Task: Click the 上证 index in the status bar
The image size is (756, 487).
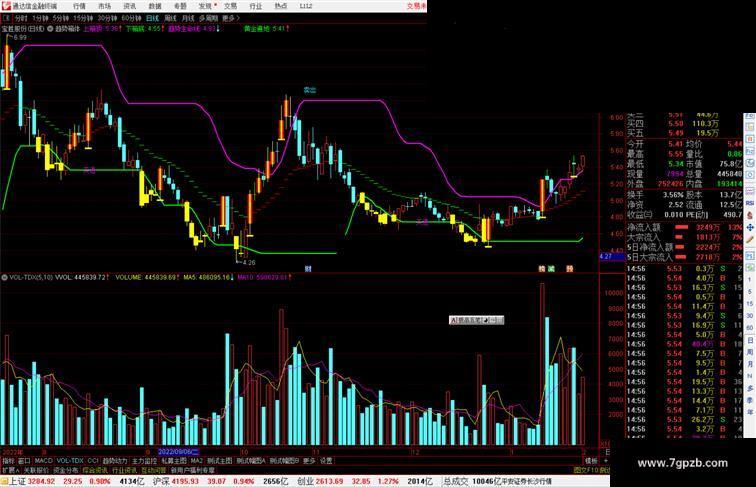Action: click(x=17, y=481)
